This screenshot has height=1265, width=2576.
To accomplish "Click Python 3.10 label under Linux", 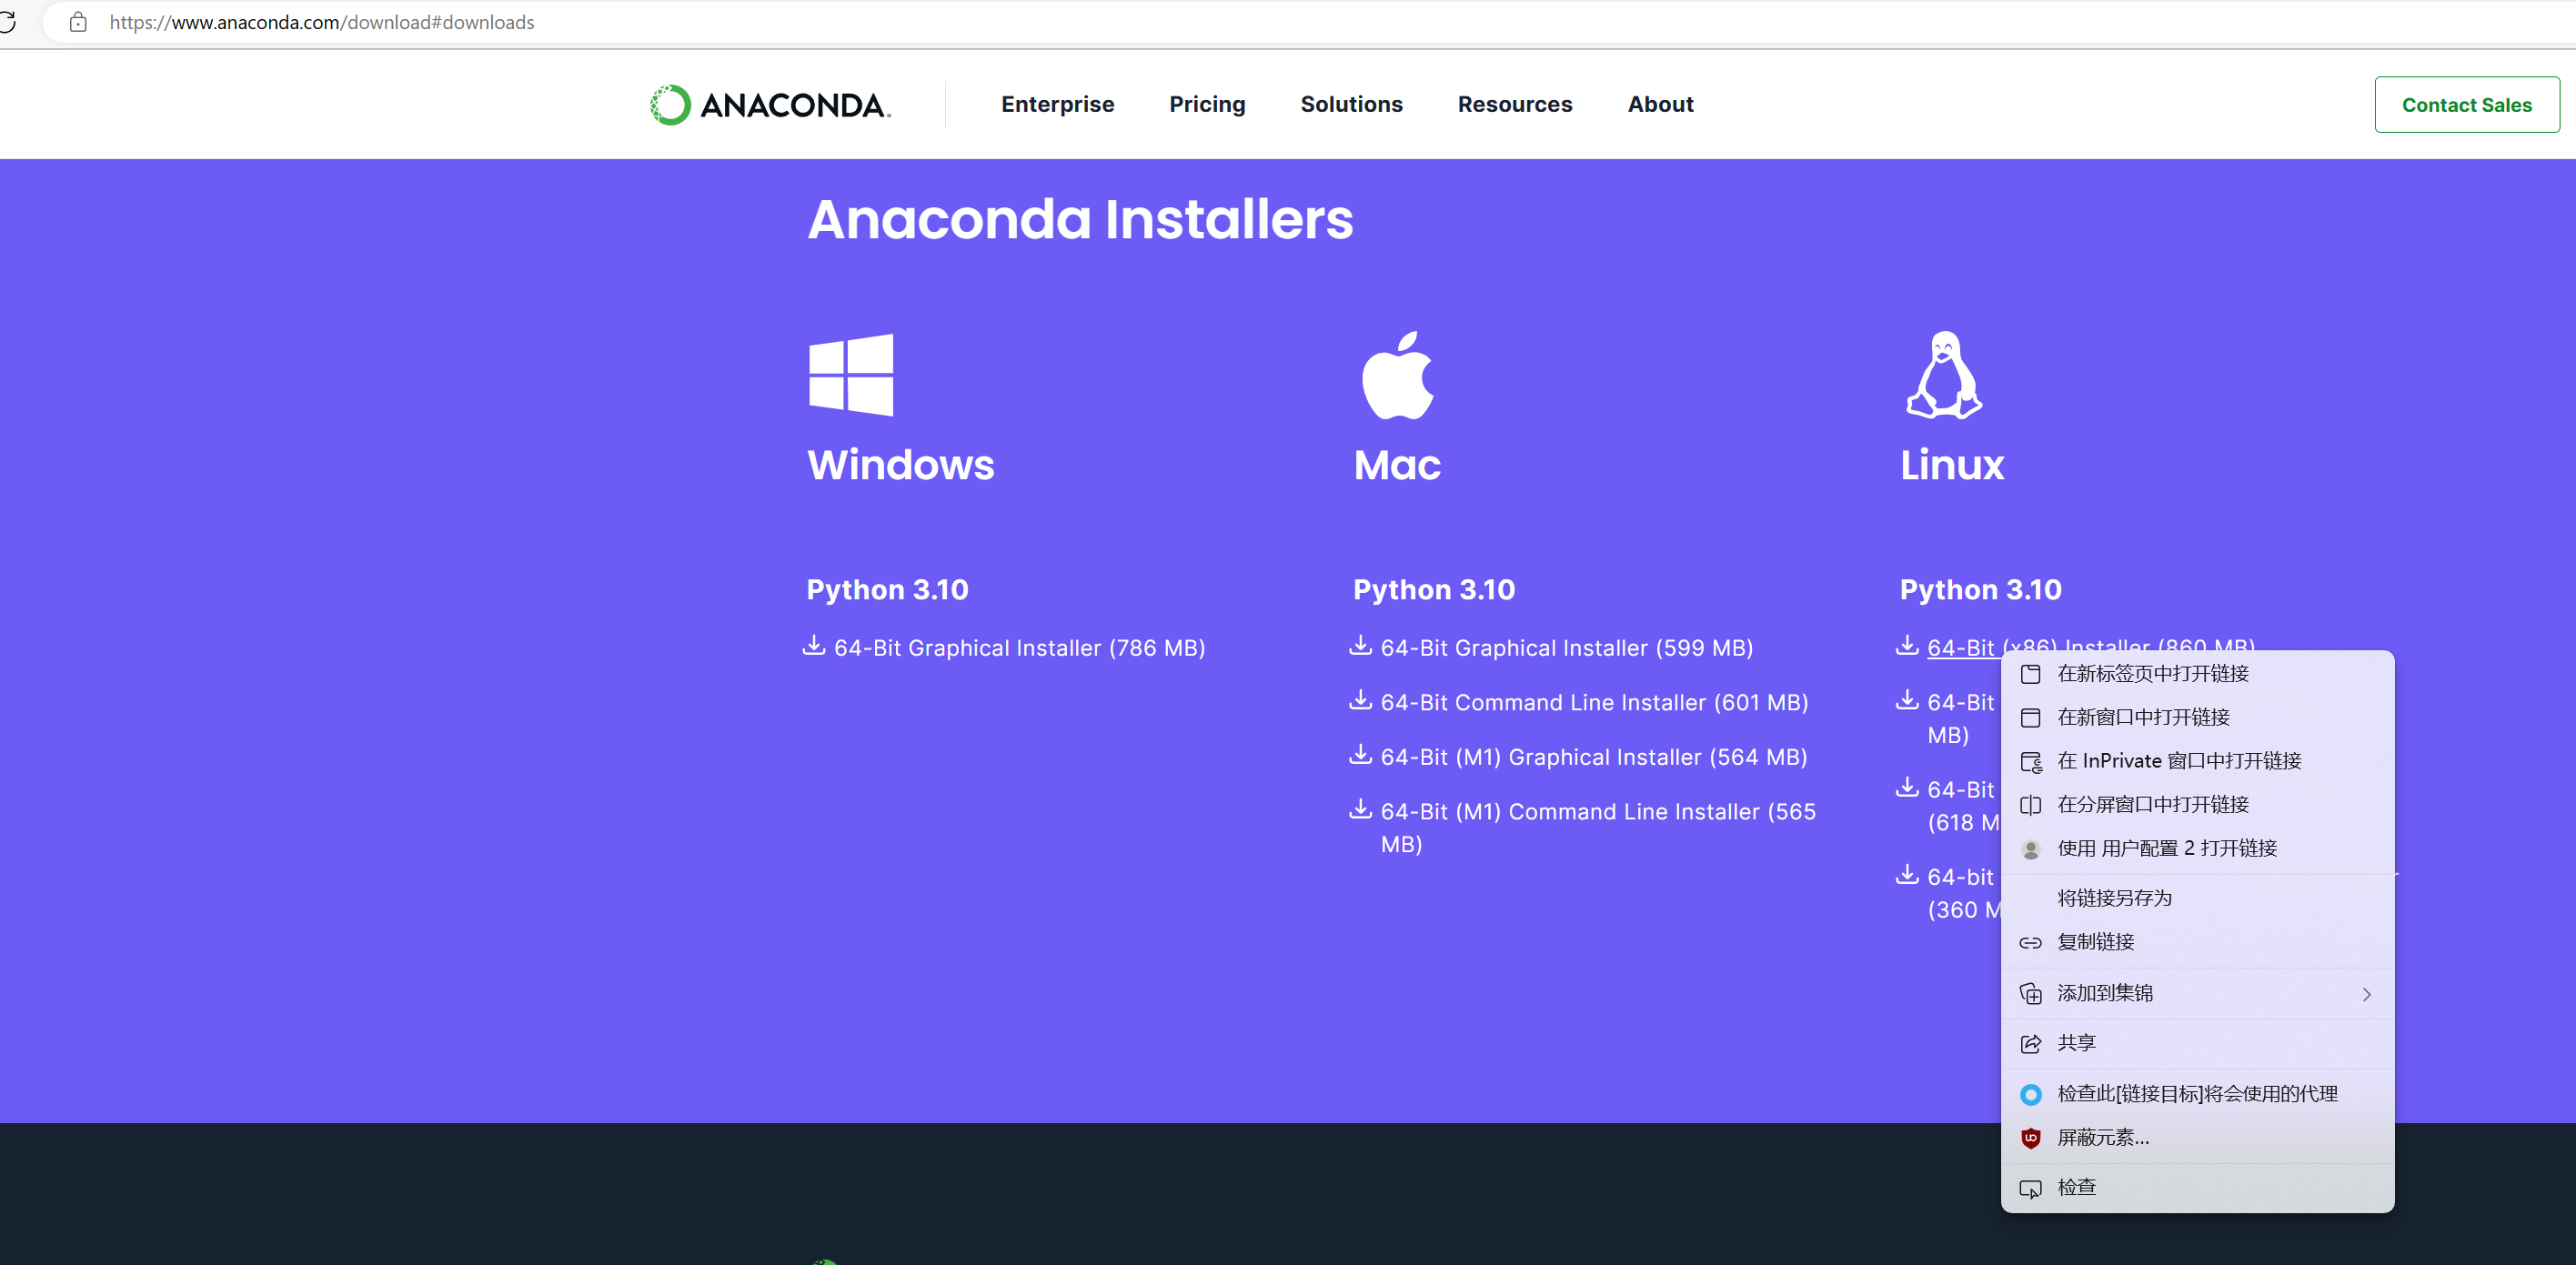I will pos(1980,590).
